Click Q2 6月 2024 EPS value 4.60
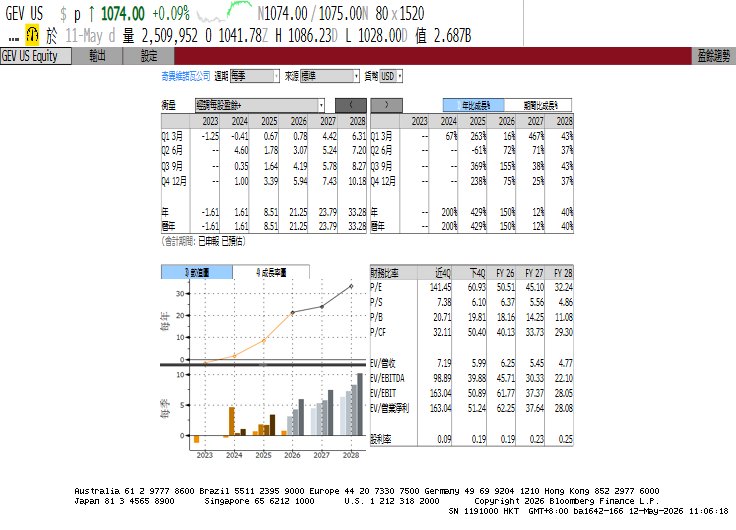 click(x=241, y=151)
